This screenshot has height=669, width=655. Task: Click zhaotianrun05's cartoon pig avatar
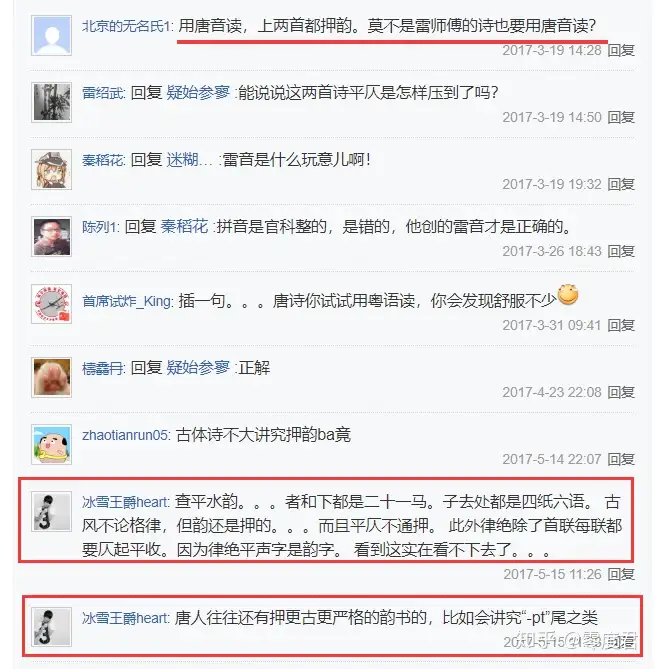(51, 445)
